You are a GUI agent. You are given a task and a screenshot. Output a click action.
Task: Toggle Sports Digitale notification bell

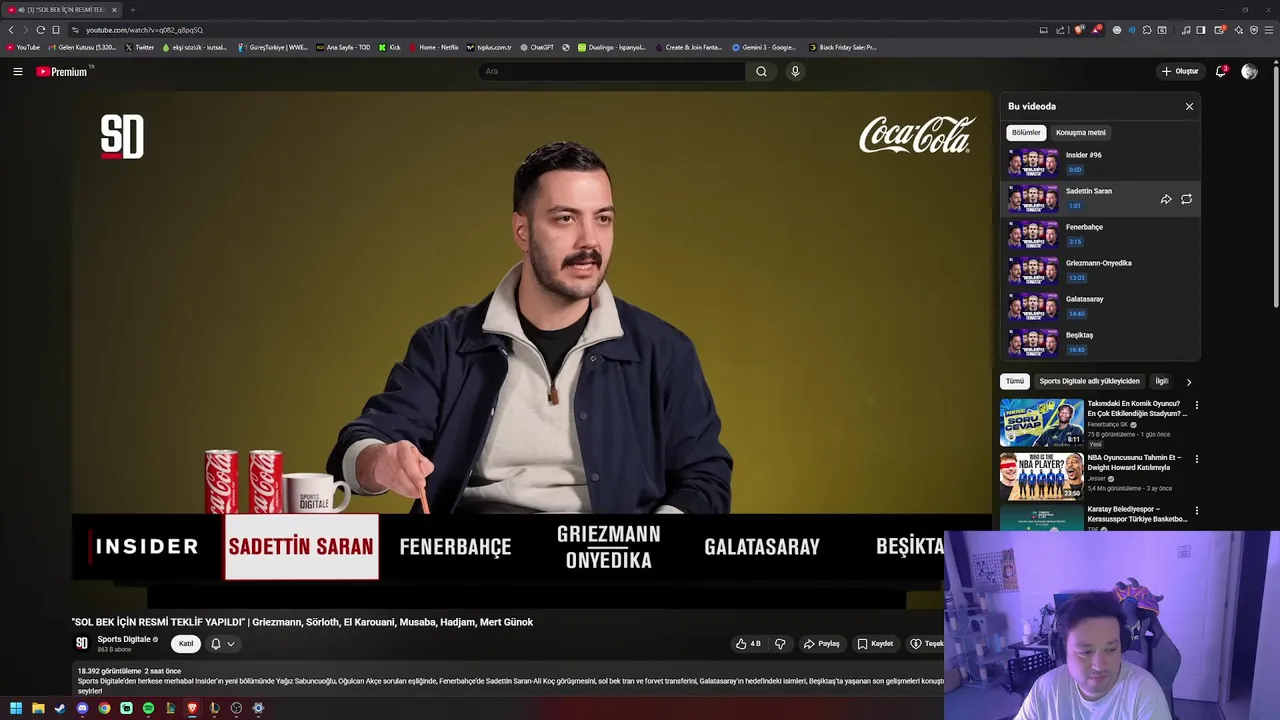coord(215,644)
